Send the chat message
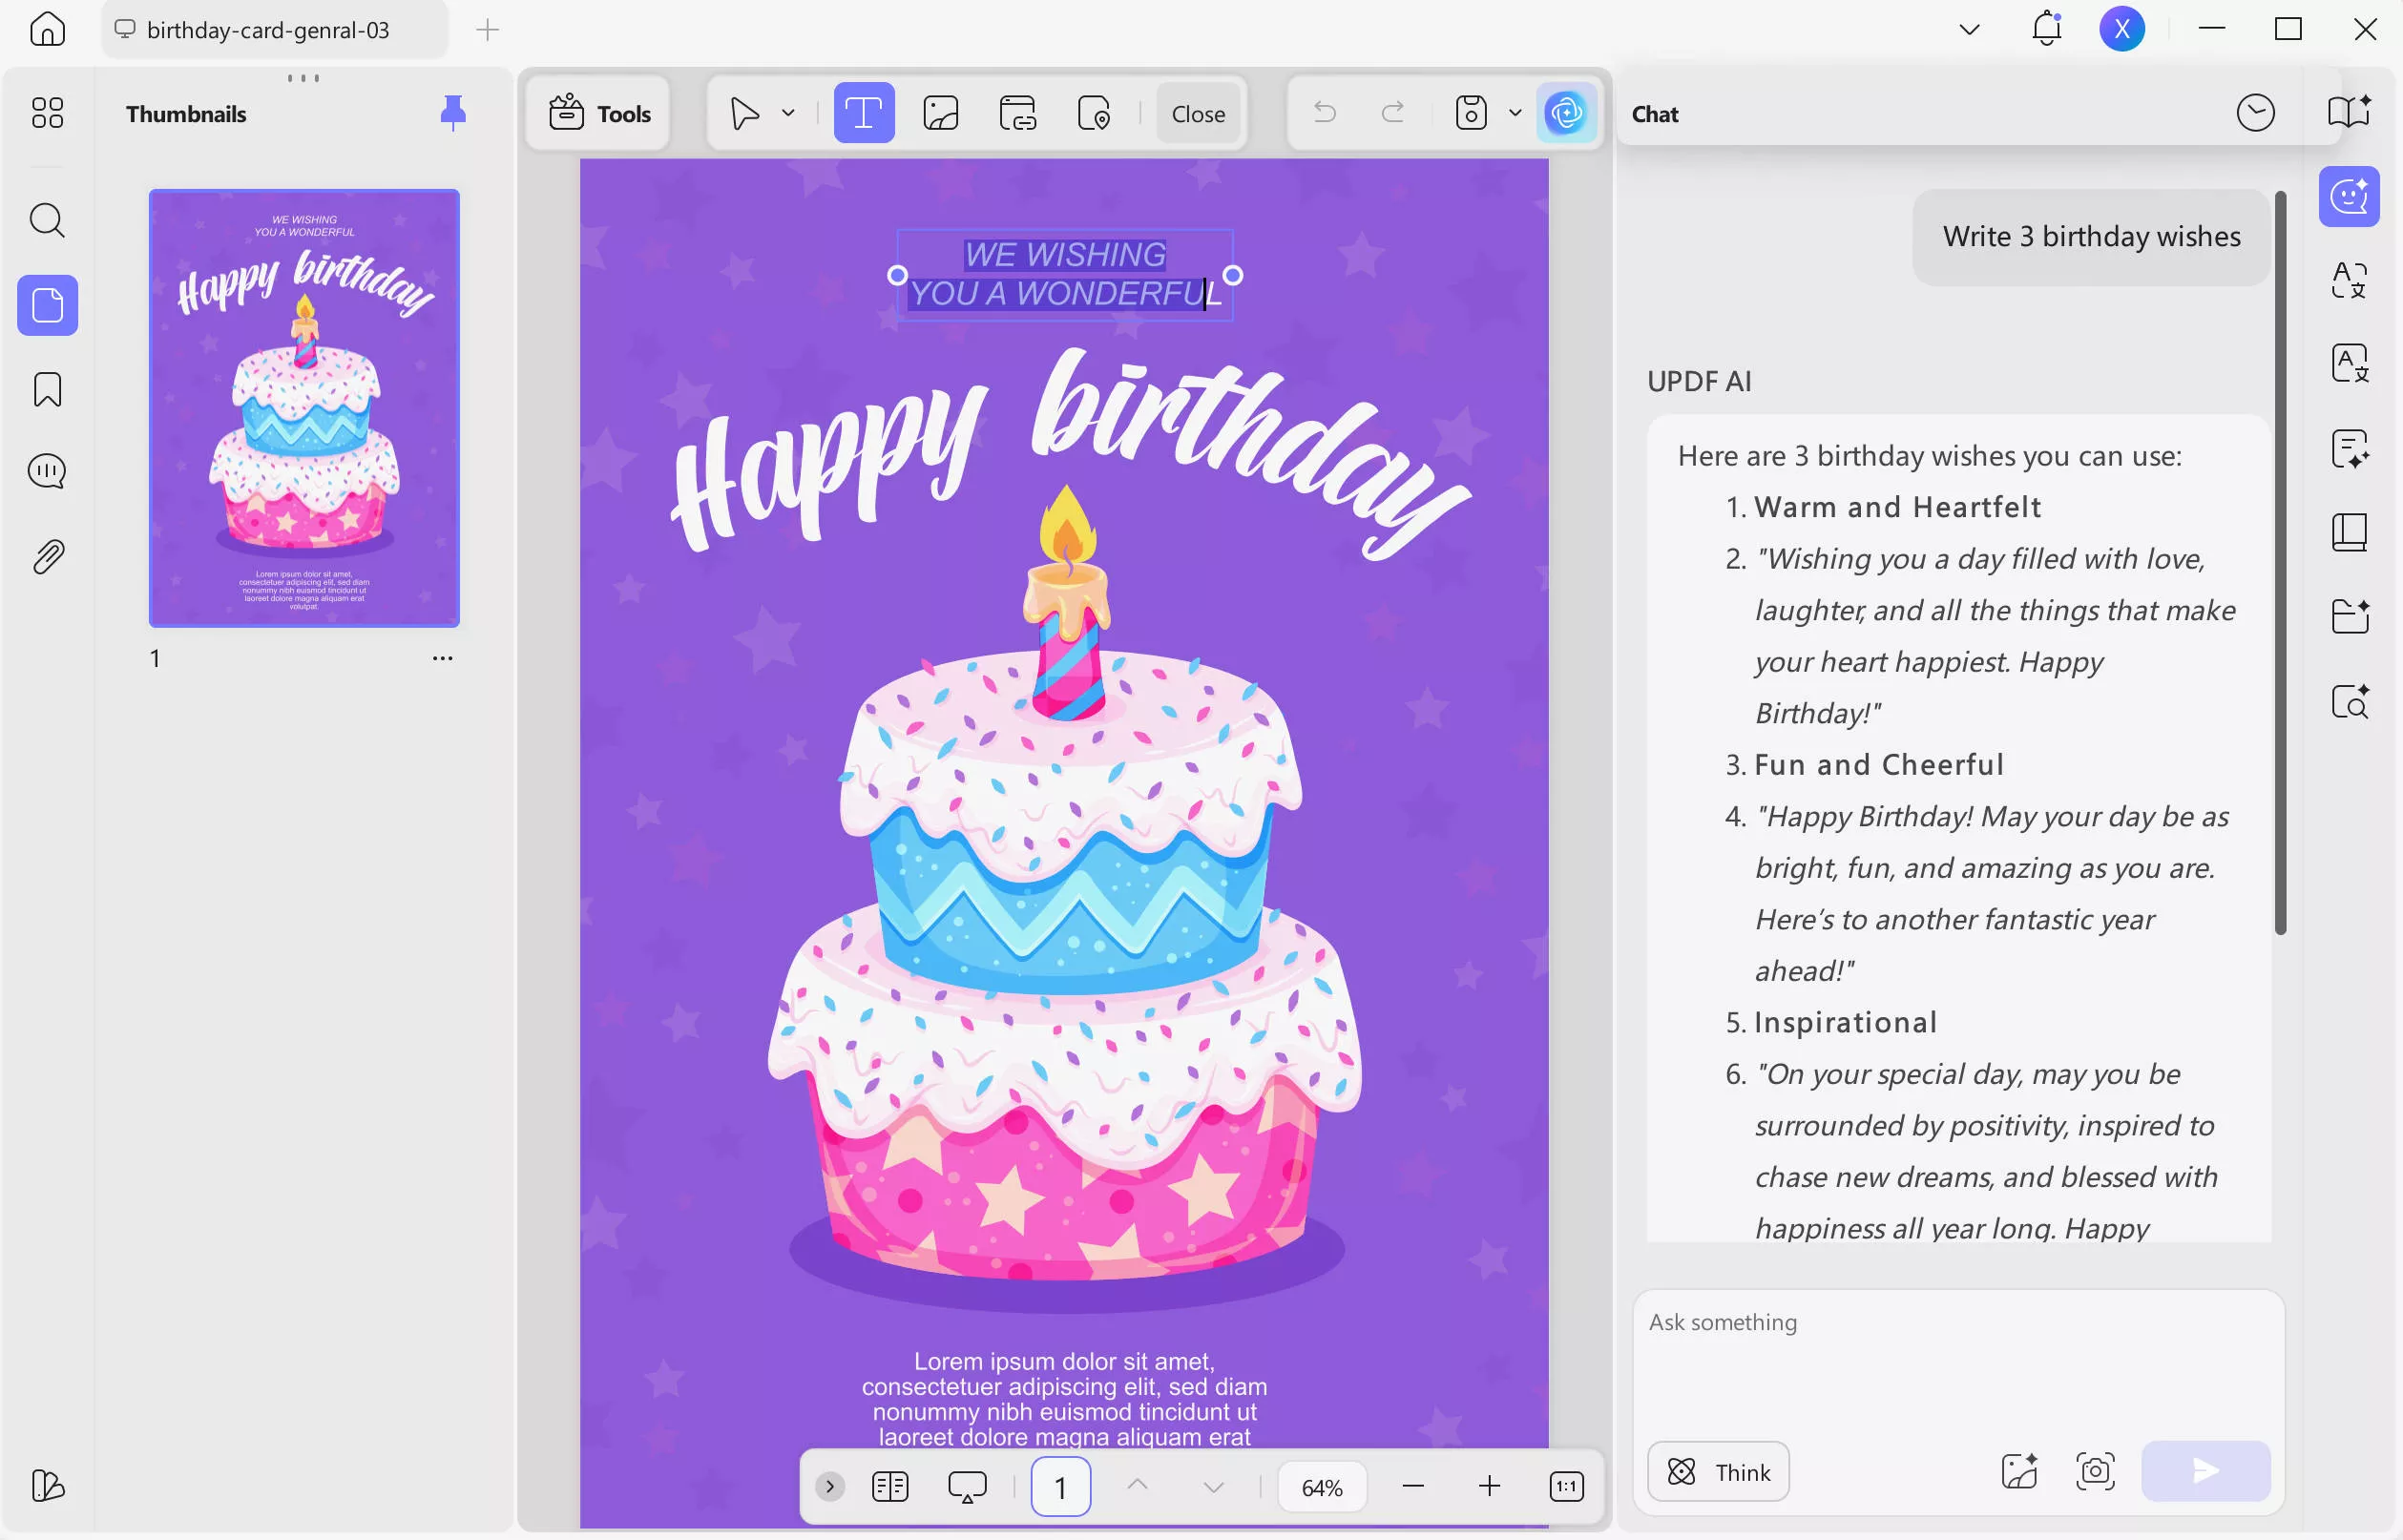 click(2205, 1471)
